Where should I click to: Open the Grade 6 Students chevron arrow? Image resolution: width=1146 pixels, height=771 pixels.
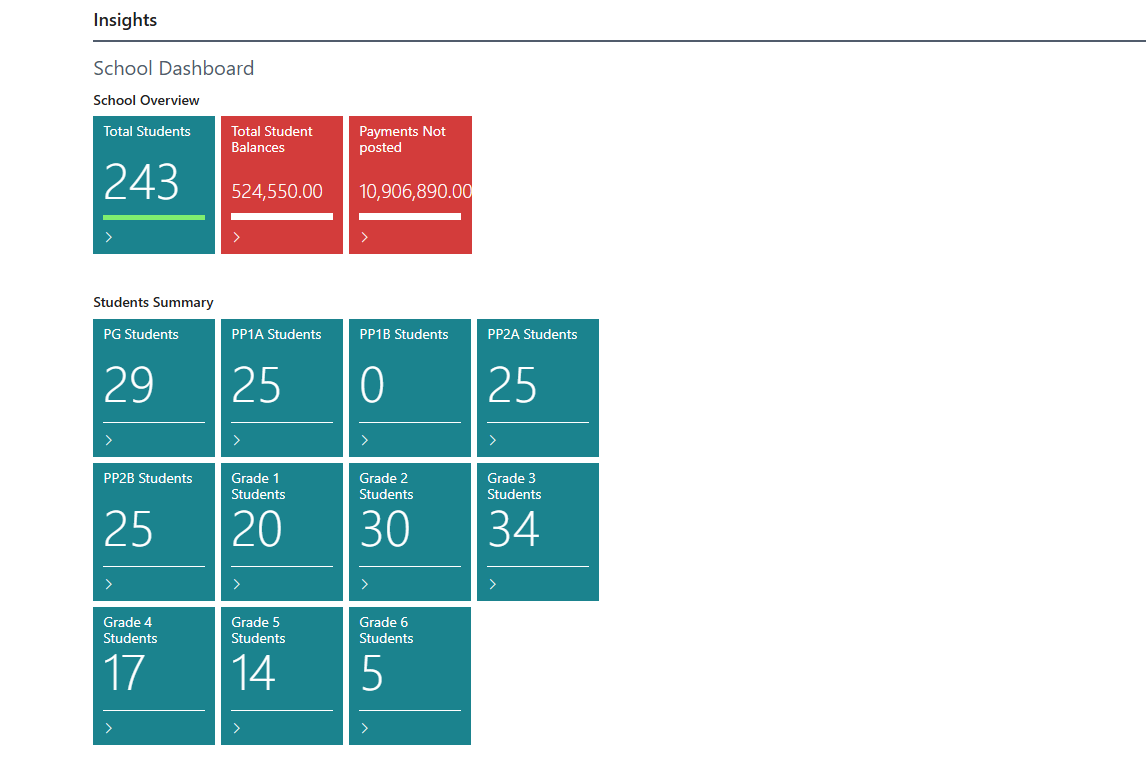pos(365,728)
